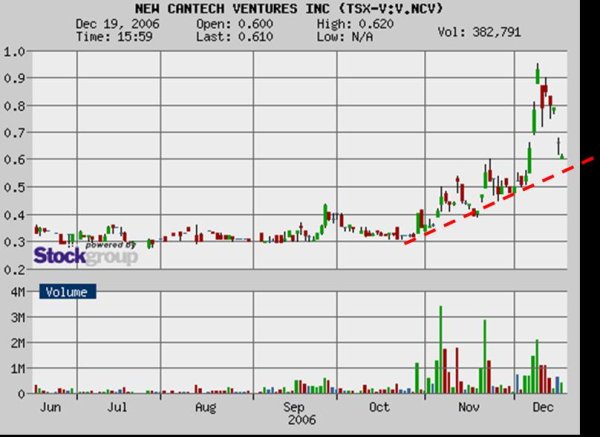Click the '2M' volume axis label
The height and width of the screenshot is (437, 600).
tap(18, 343)
